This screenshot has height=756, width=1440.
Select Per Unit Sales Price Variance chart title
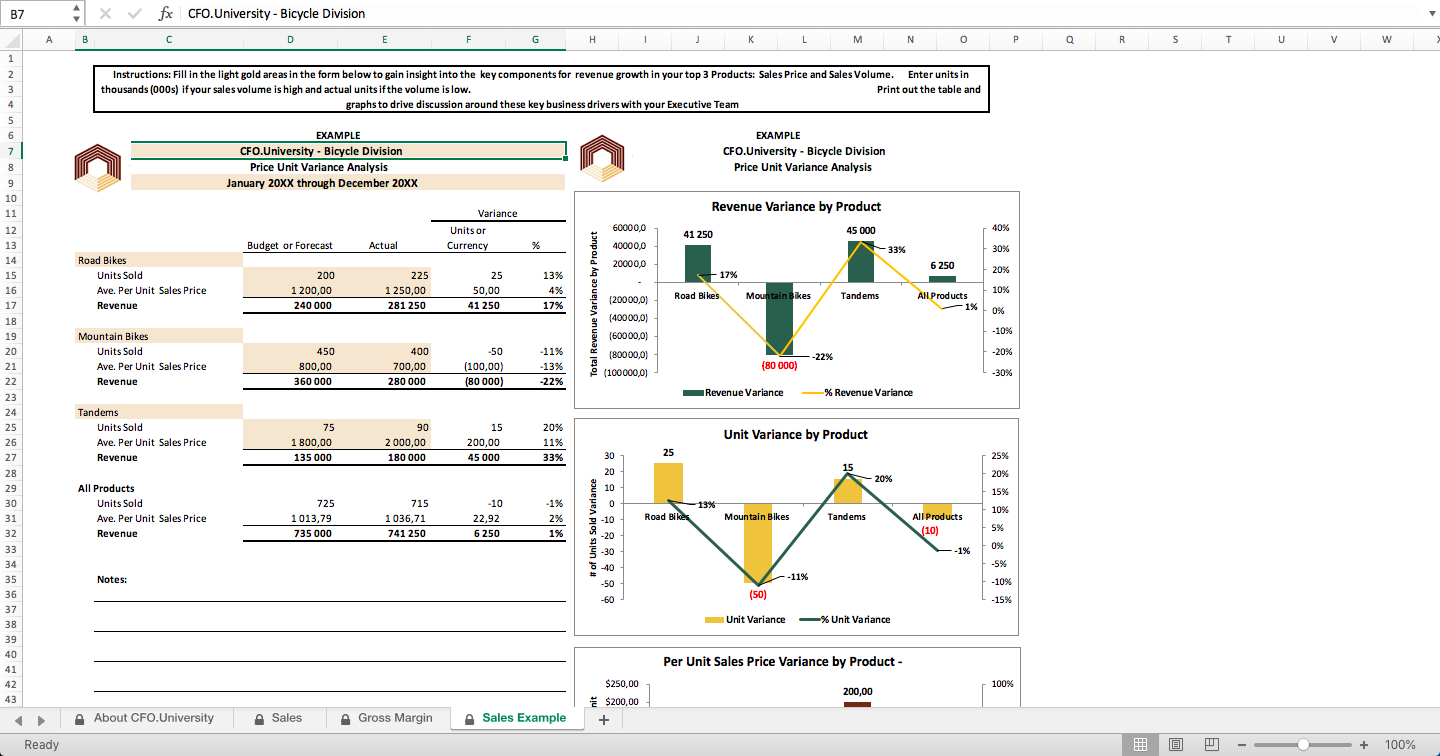pyautogui.click(x=783, y=662)
